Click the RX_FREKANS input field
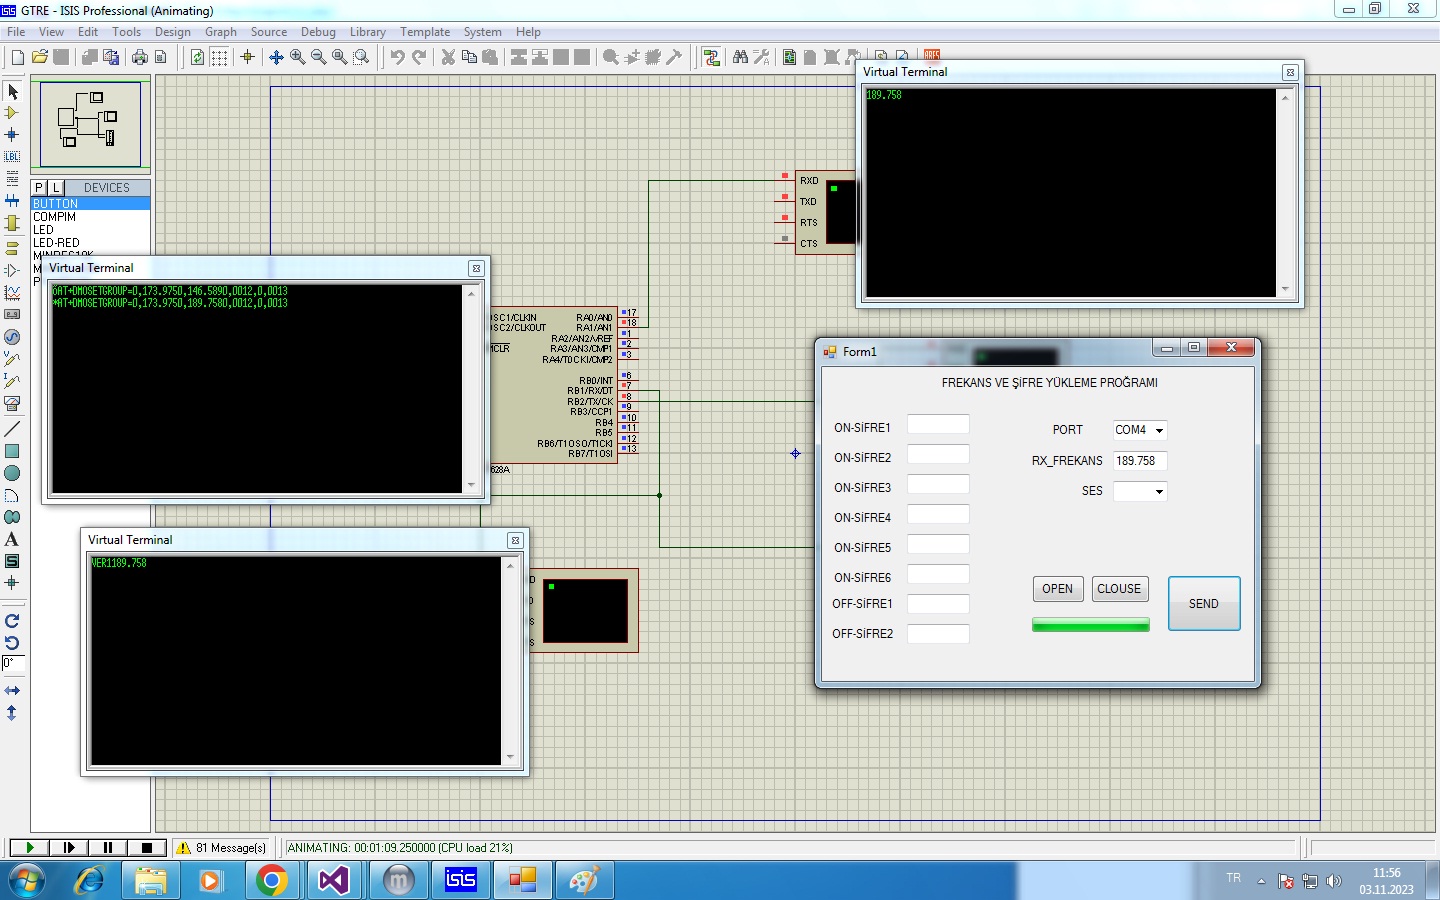The height and width of the screenshot is (900, 1440). [x=1140, y=461]
